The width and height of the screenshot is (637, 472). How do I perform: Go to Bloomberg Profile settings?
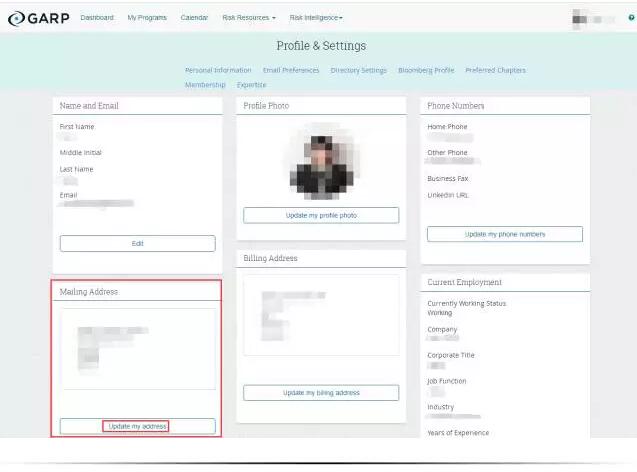tap(426, 70)
